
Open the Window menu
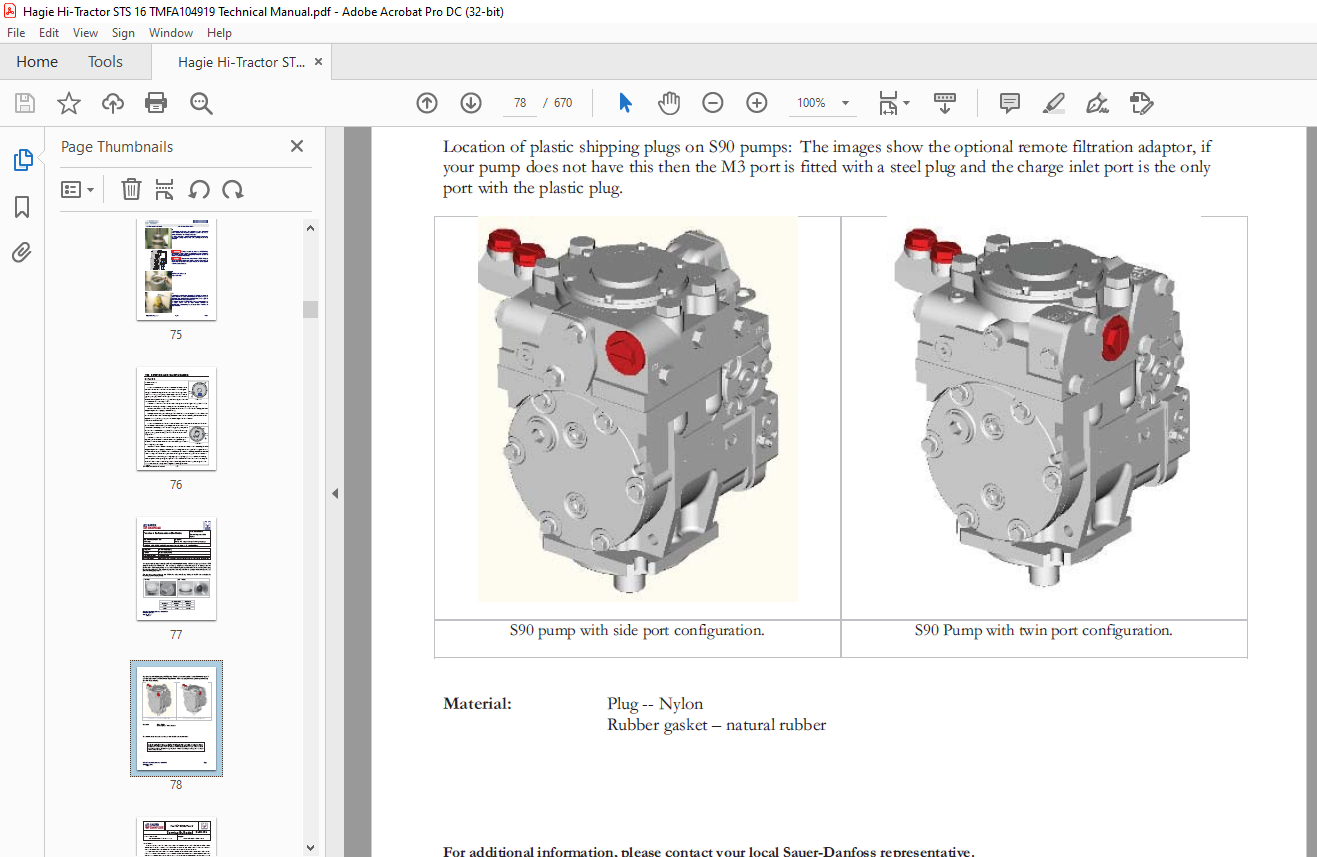[x=171, y=33]
